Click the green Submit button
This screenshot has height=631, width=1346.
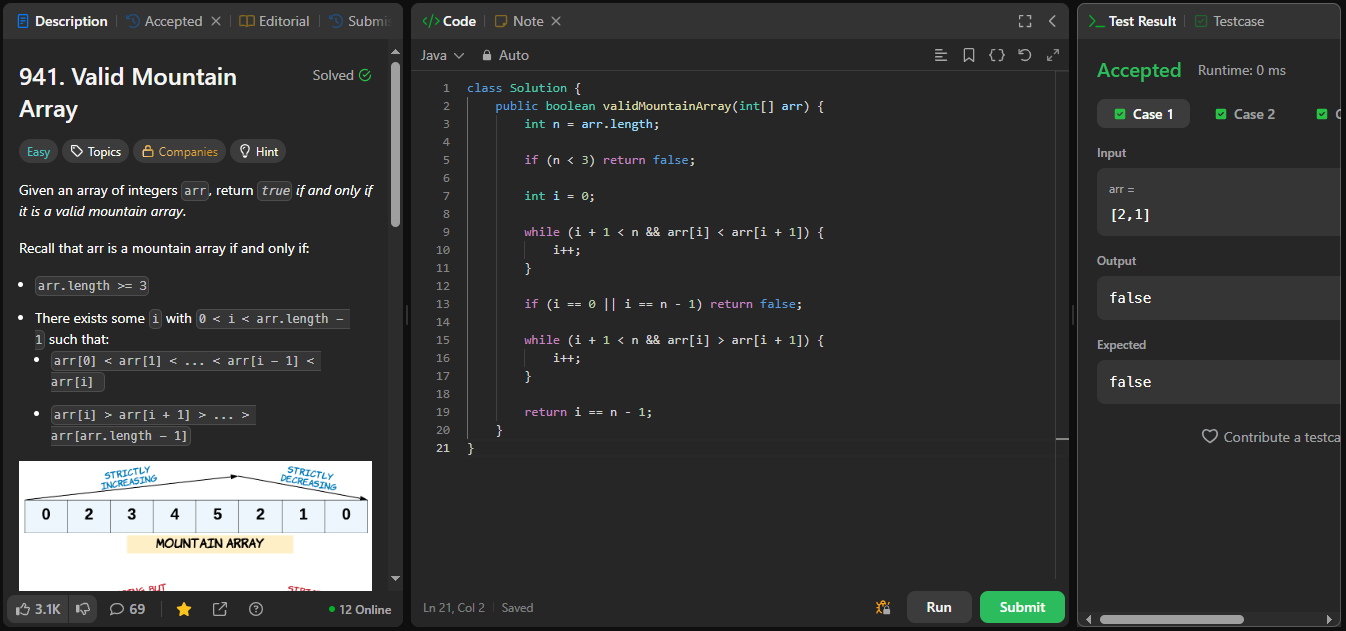(x=1022, y=607)
